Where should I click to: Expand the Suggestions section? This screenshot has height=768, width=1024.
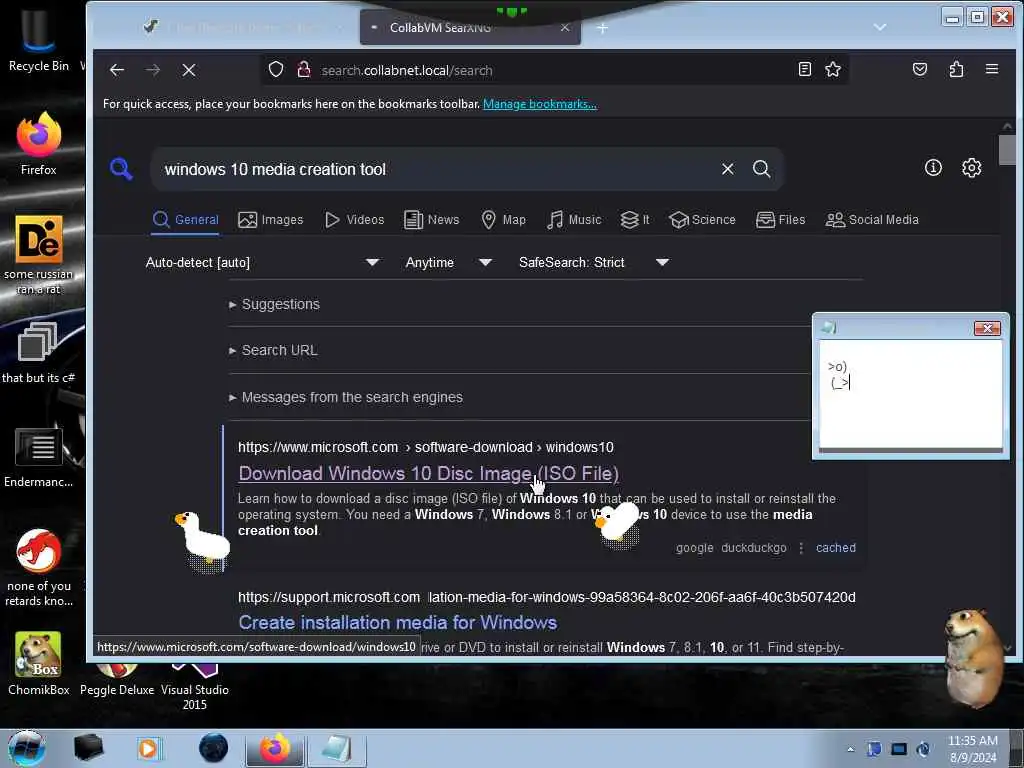coord(274,304)
